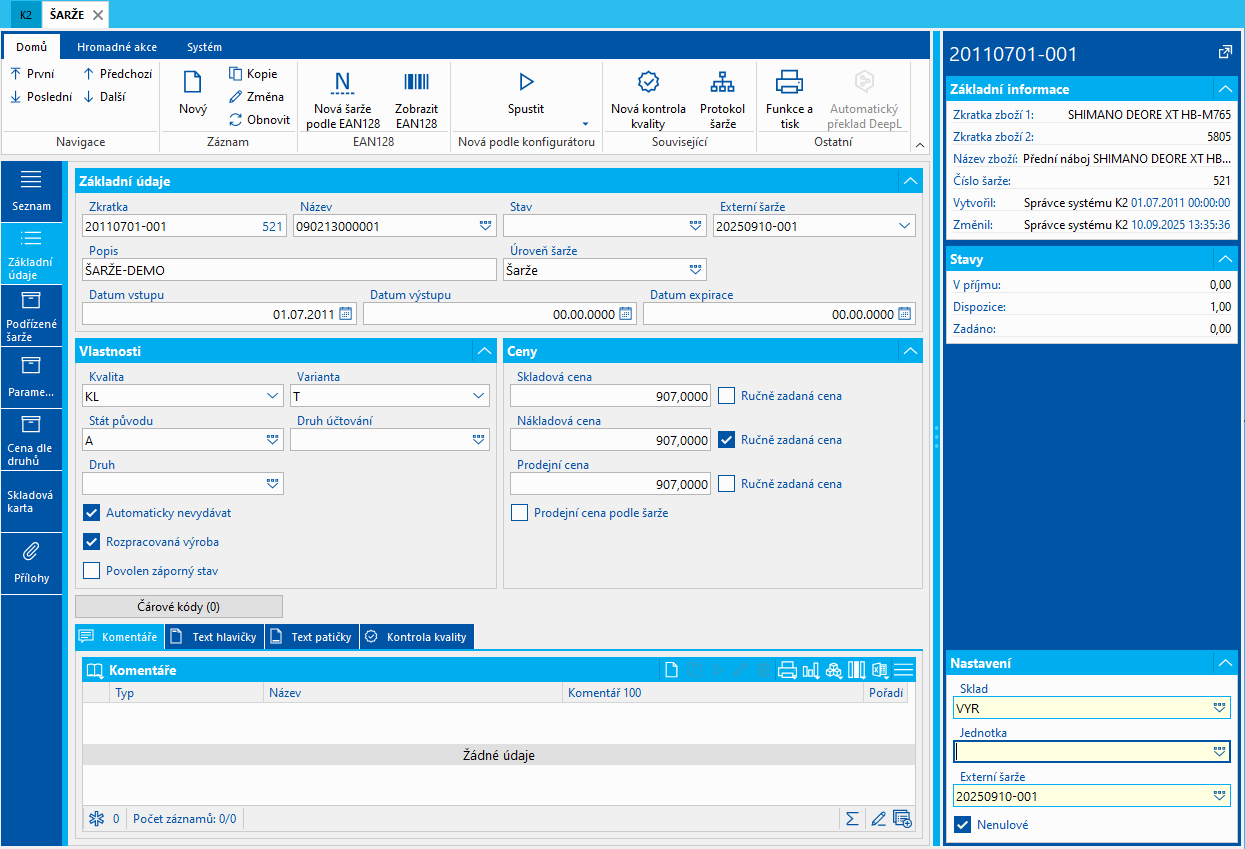Open Podřízené šarže sidebar page

coord(31,315)
